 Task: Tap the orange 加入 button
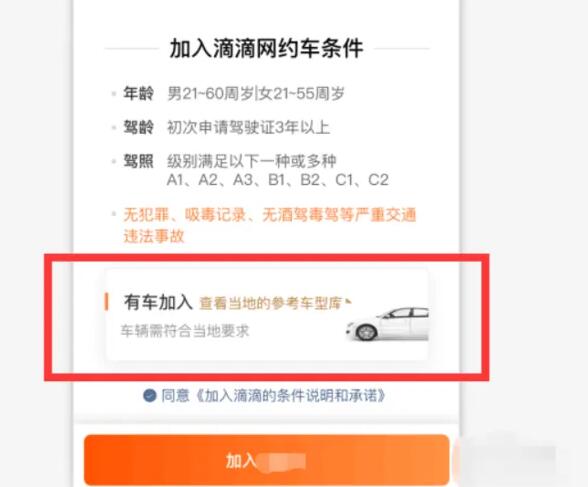(267, 460)
